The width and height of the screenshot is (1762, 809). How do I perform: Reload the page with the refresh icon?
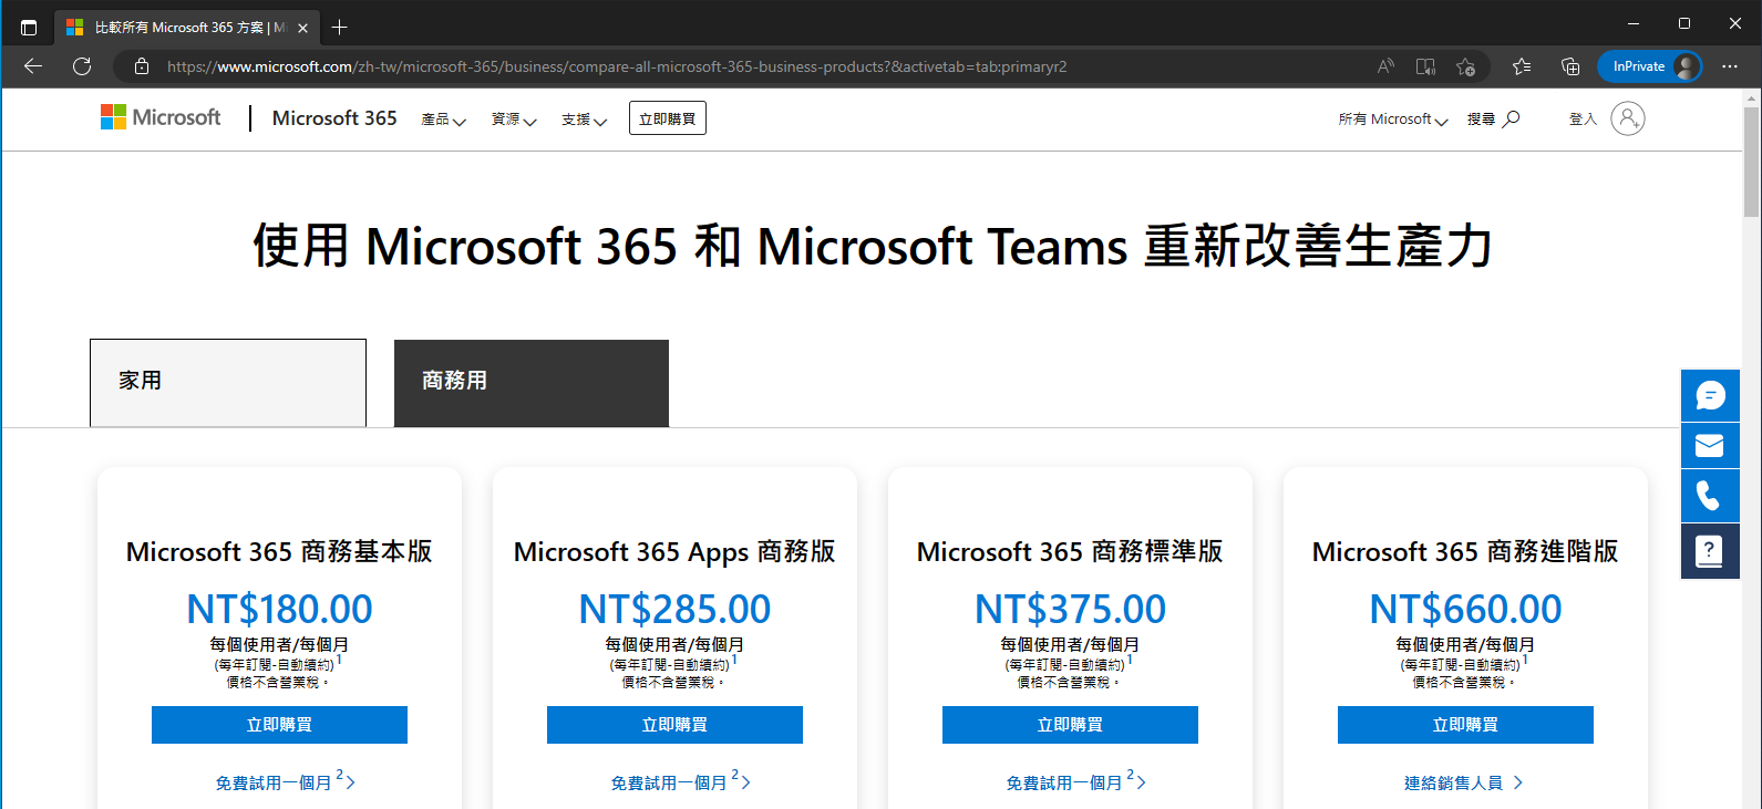(82, 66)
